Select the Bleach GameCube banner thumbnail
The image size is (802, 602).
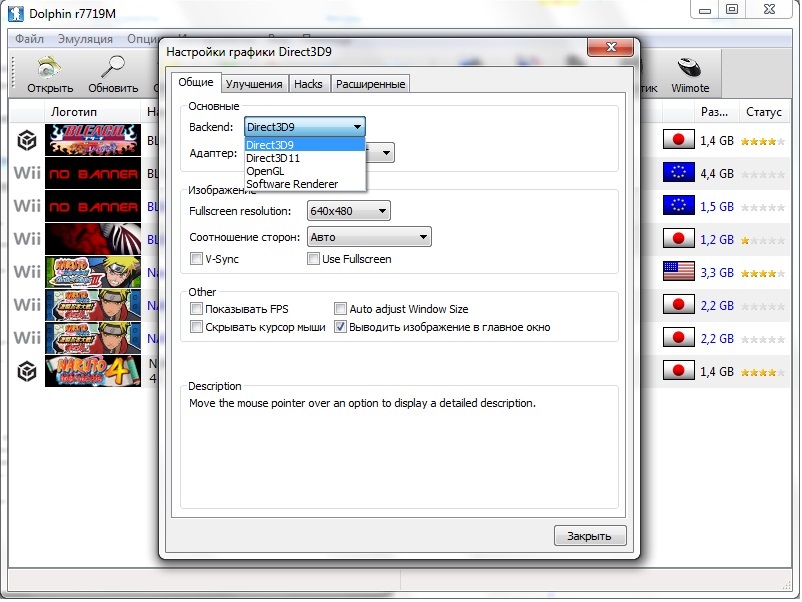pyautogui.click(x=93, y=140)
